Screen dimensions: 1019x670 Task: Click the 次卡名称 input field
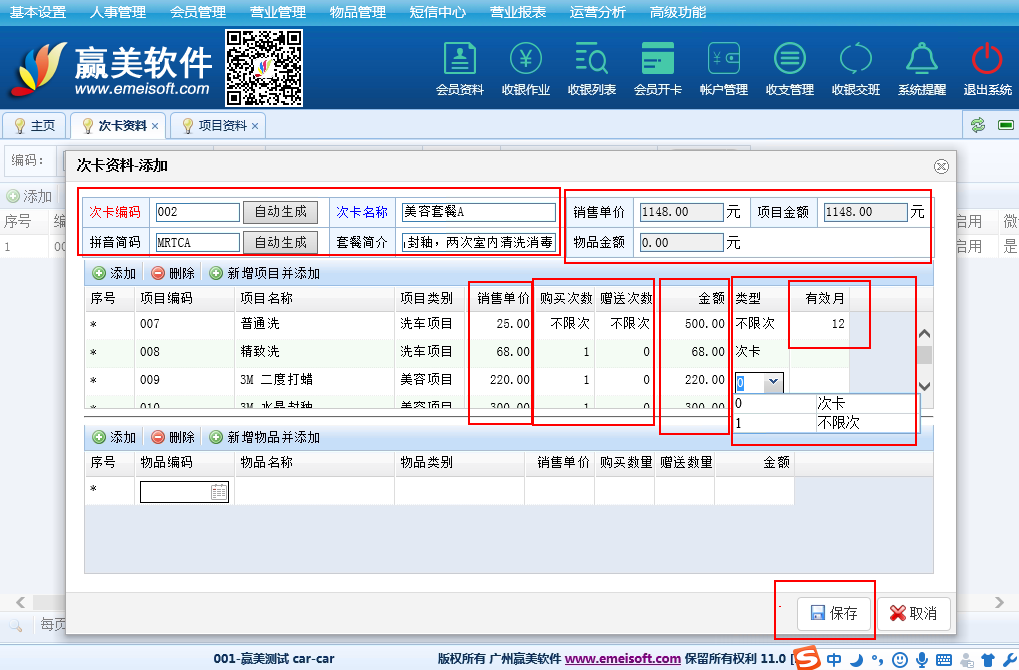477,212
